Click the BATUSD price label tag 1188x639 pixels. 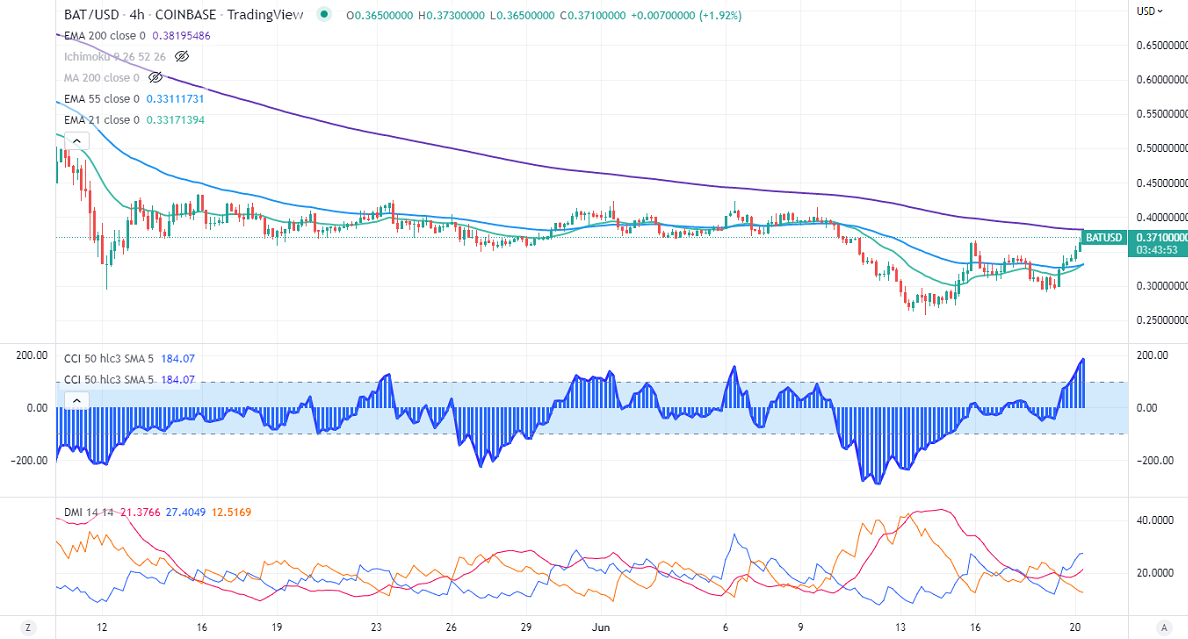pyautogui.click(x=1104, y=237)
